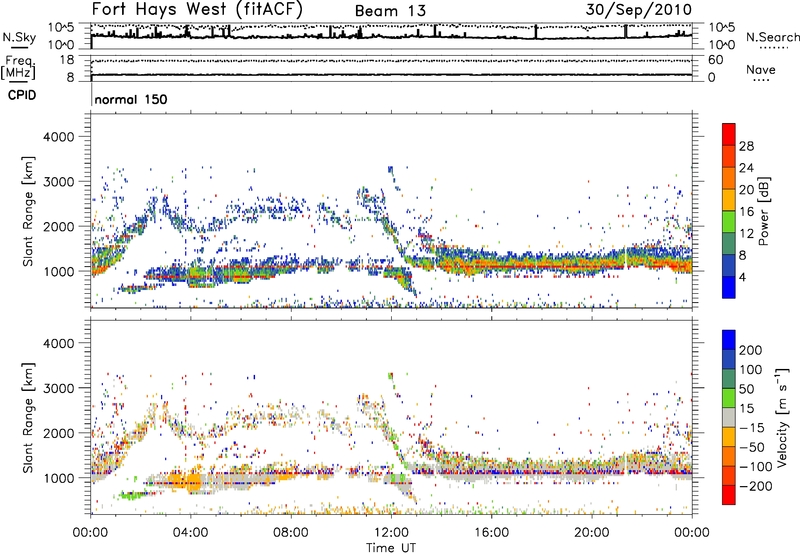Click the '10^5' label beside N.Search

pos(721,27)
